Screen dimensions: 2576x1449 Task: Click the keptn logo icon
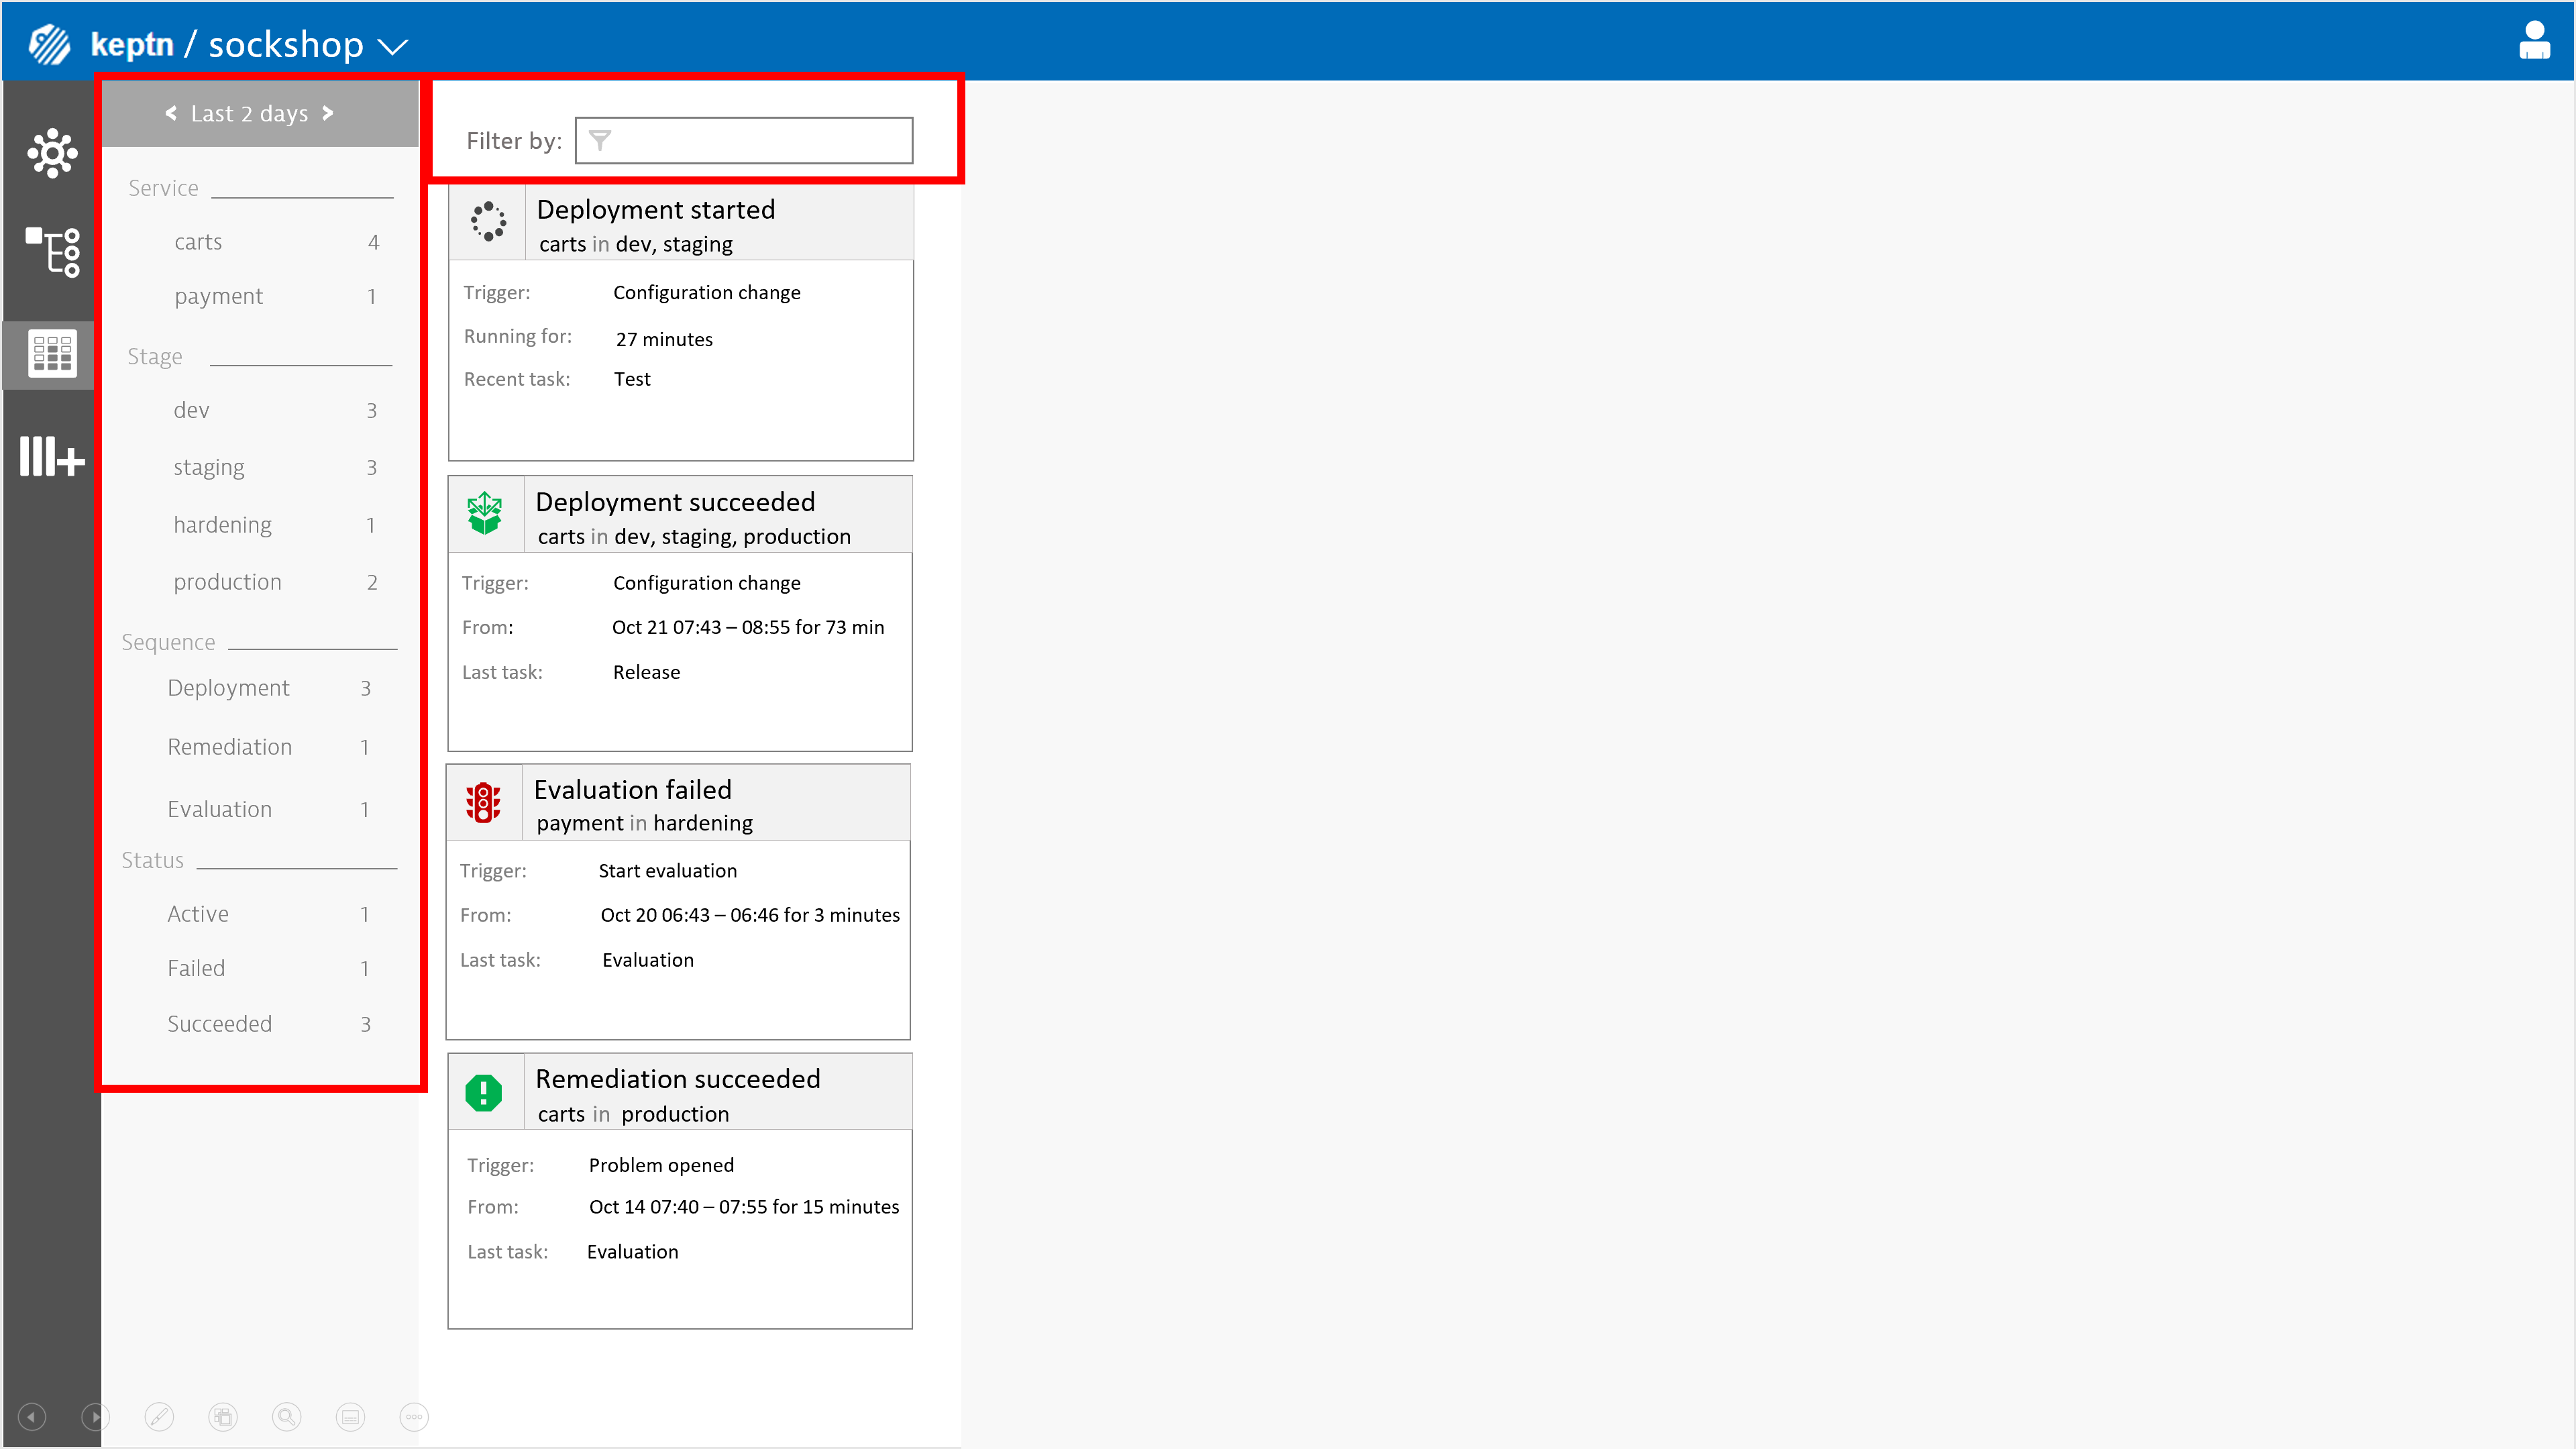point(49,44)
